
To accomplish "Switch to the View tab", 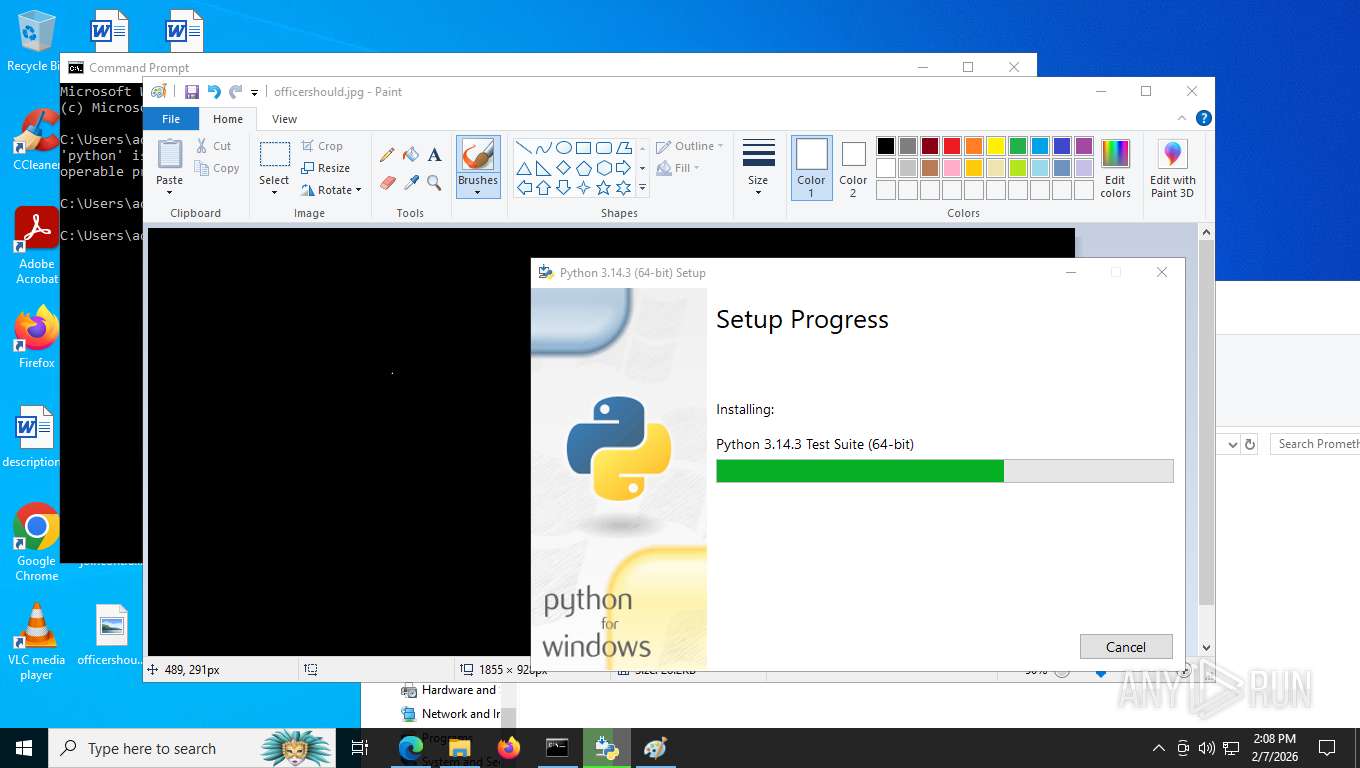I will click(285, 119).
